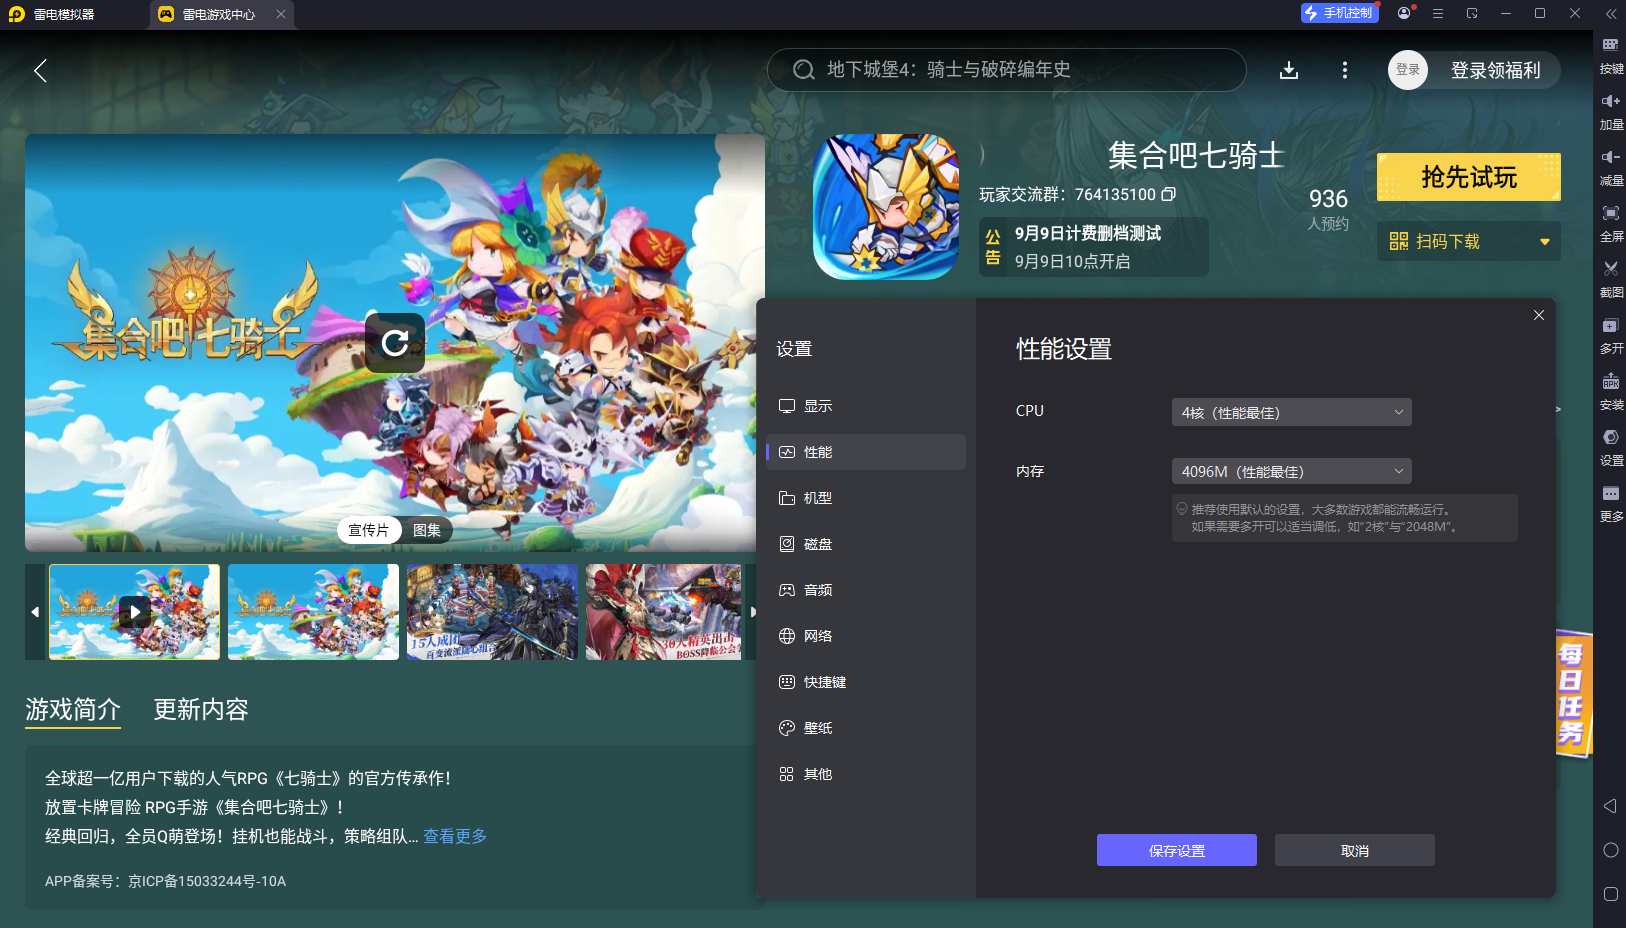Select 音频 in settings menu
The height and width of the screenshot is (928, 1626).
coord(866,590)
